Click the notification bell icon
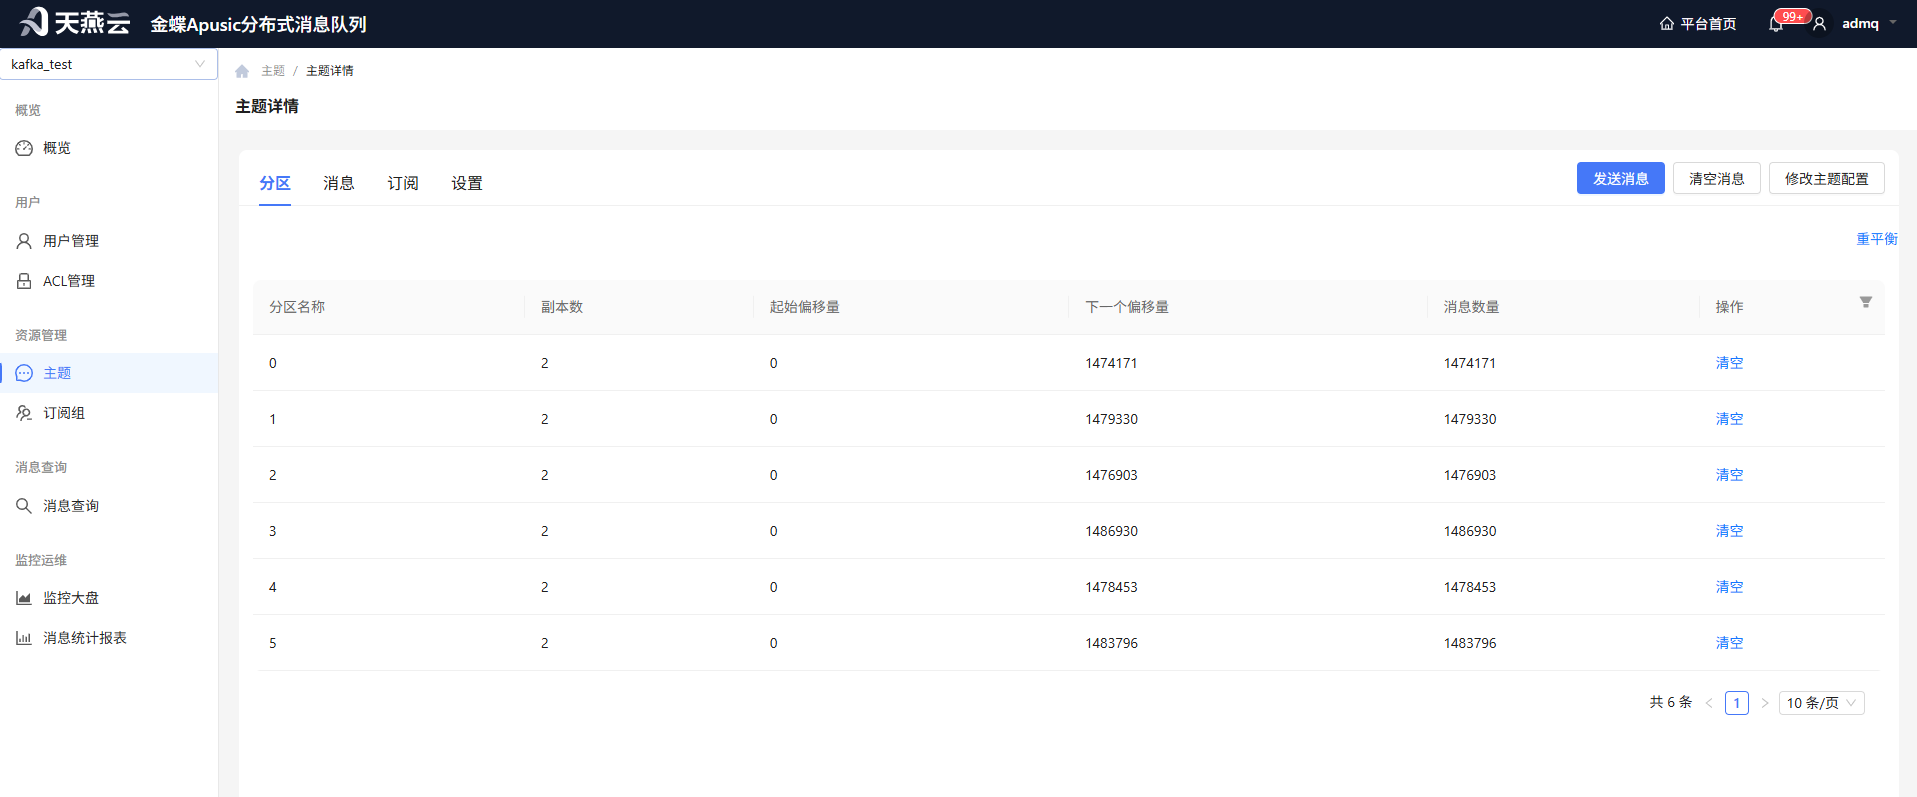Viewport: 1917px width, 797px height. [x=1776, y=24]
